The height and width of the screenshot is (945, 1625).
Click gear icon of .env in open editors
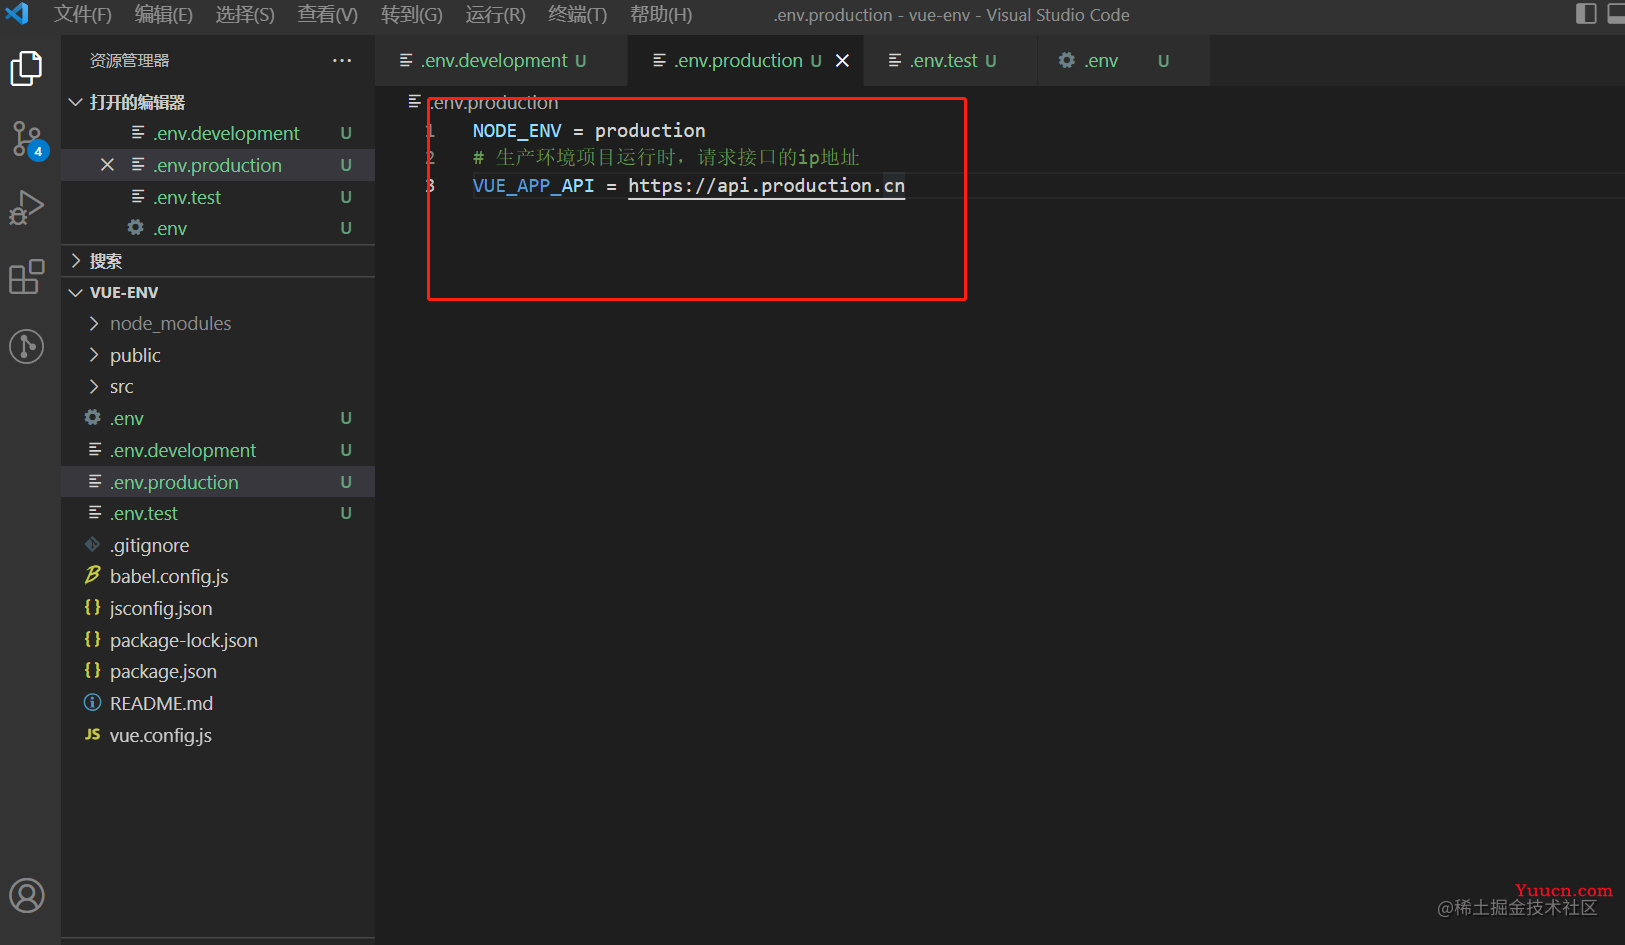[135, 228]
